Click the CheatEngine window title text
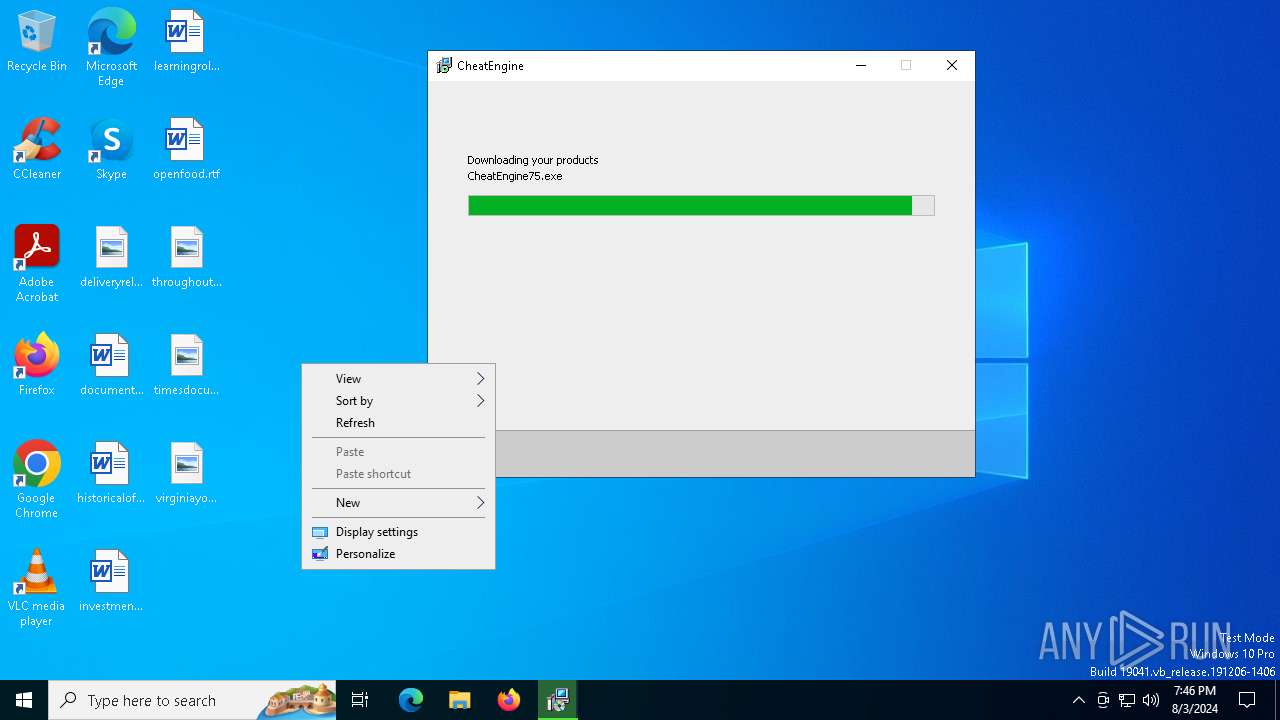The width and height of the screenshot is (1280, 720). [x=490, y=66]
